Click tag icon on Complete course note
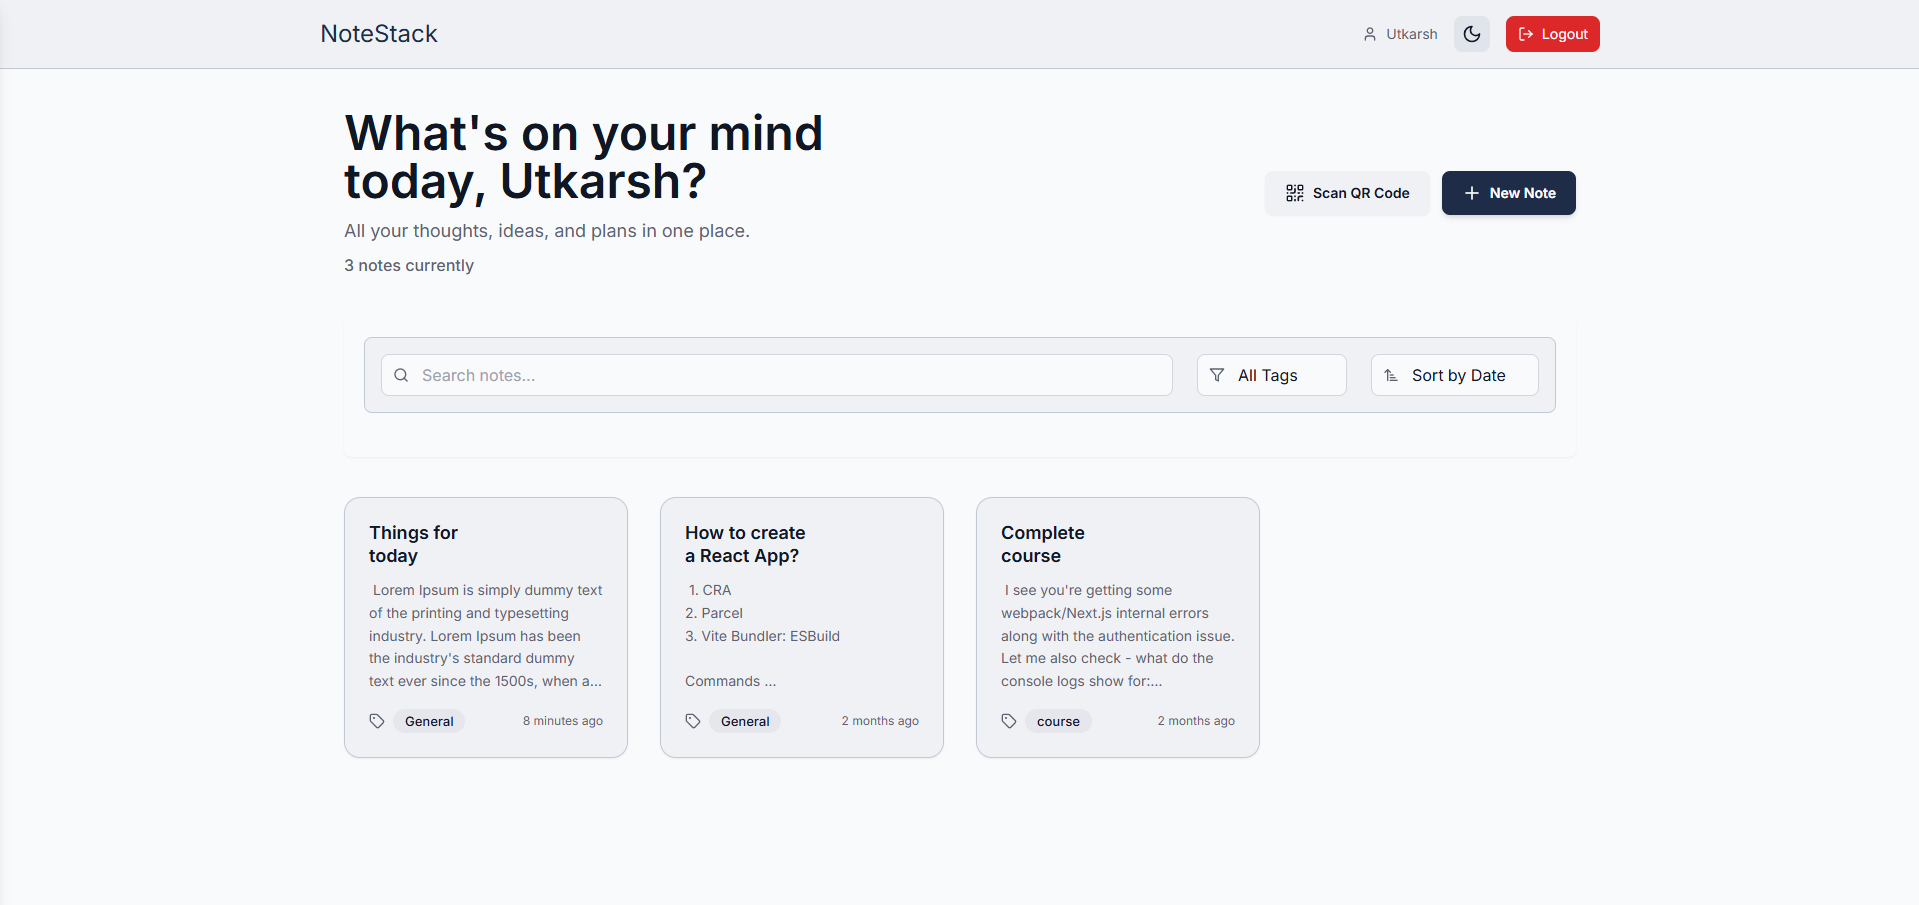 pyautogui.click(x=1009, y=721)
